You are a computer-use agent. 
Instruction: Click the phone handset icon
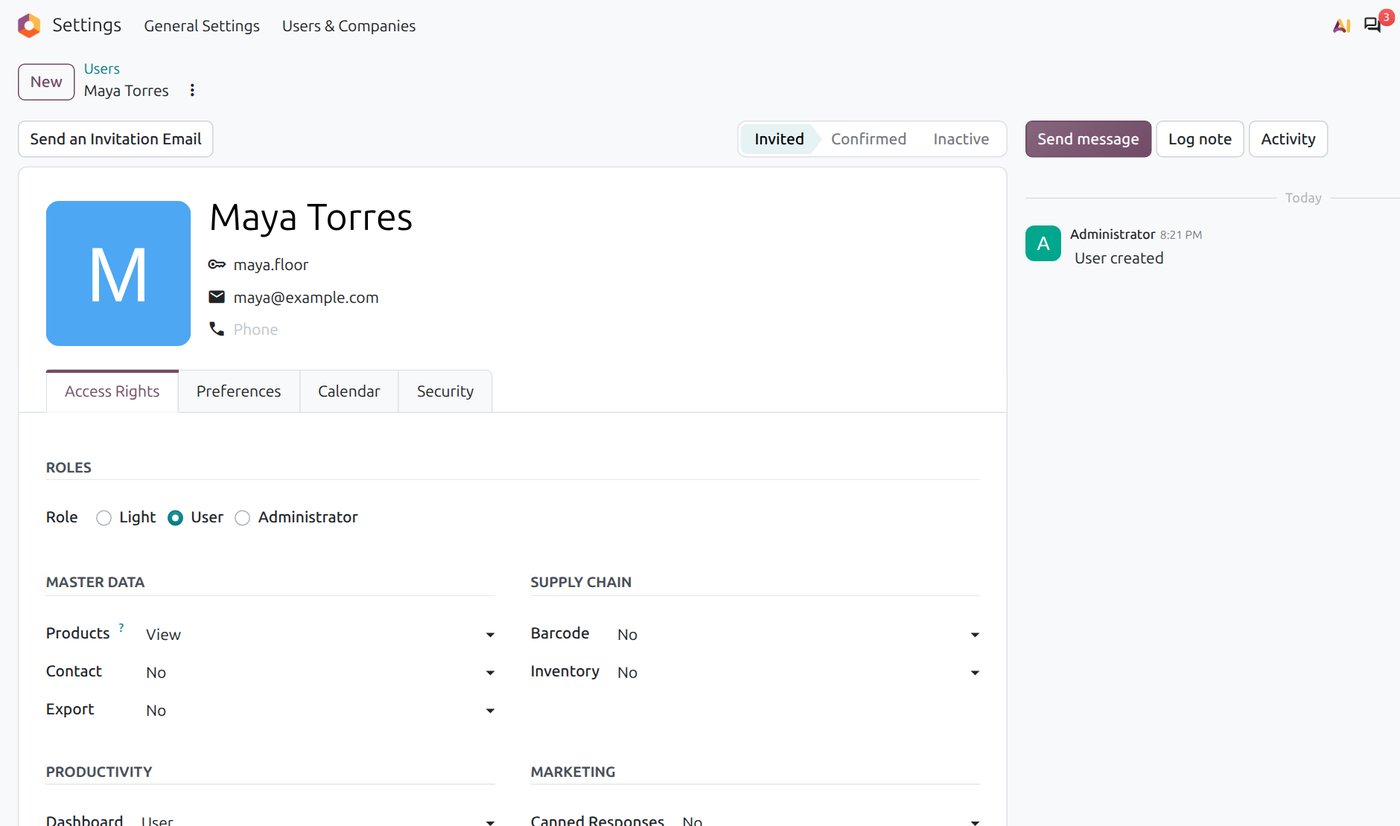[217, 329]
